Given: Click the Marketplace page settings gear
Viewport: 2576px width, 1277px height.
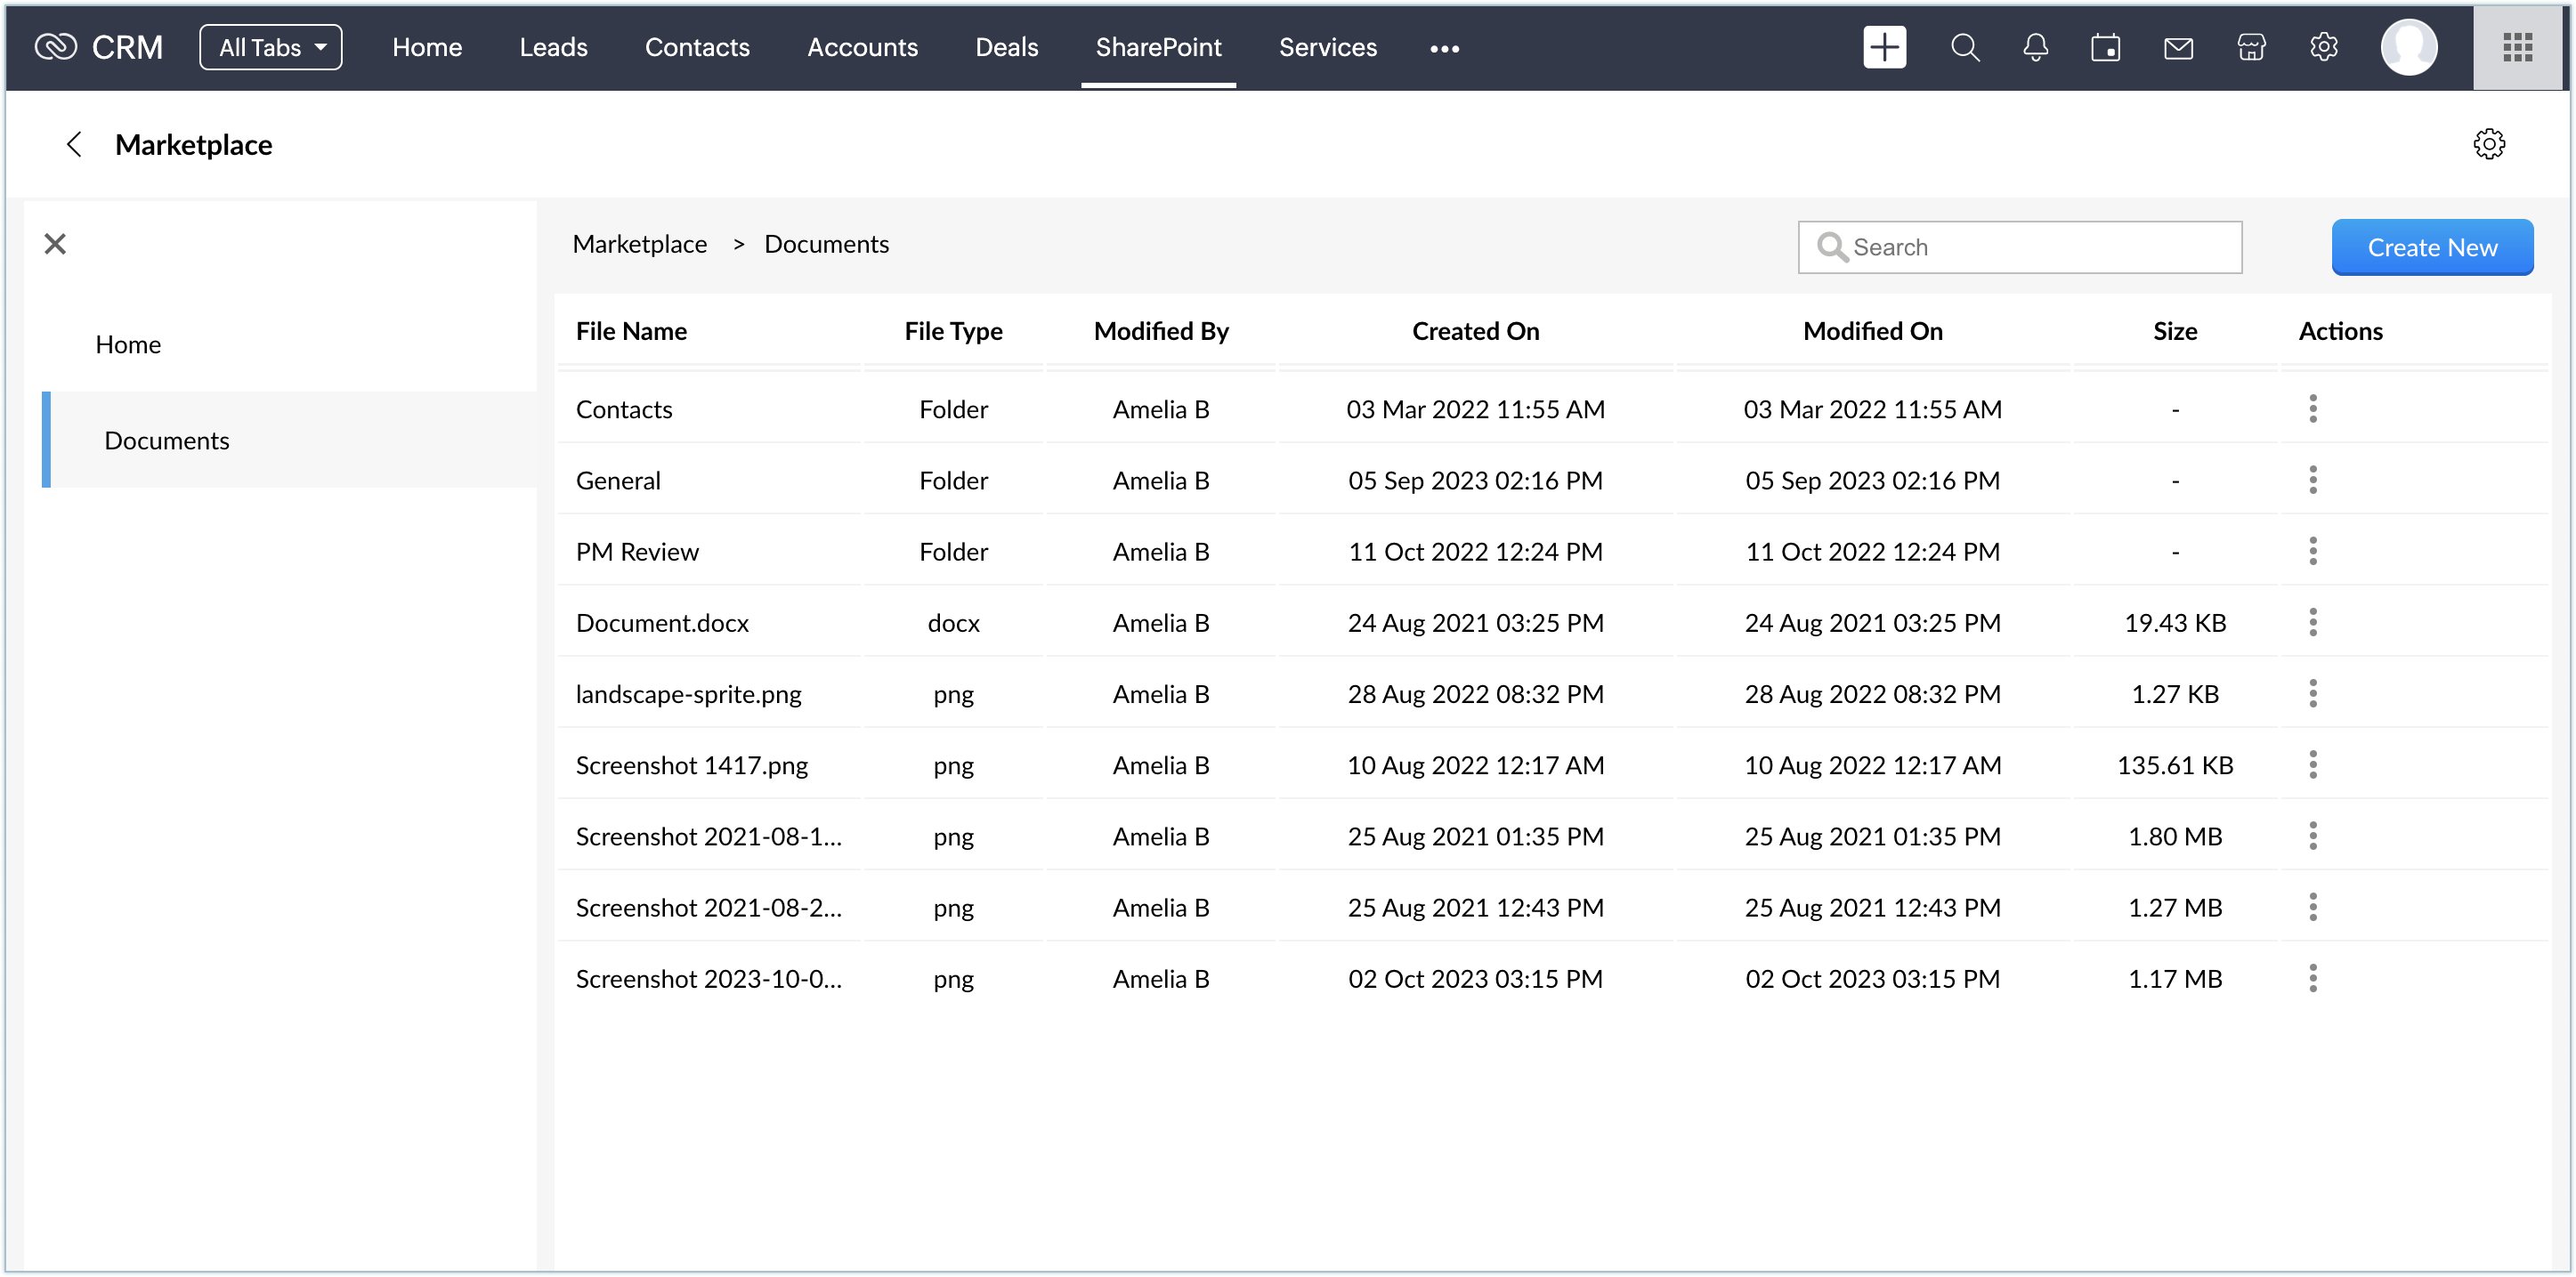Looking at the screenshot, I should [x=2489, y=144].
